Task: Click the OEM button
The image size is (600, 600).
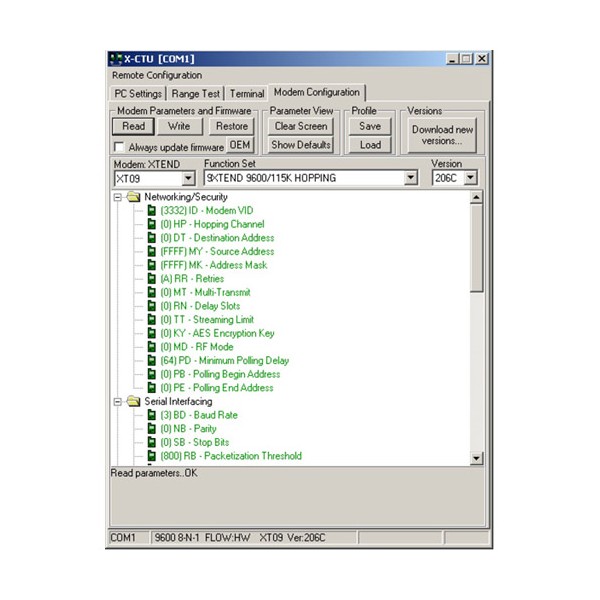Action: [240, 145]
